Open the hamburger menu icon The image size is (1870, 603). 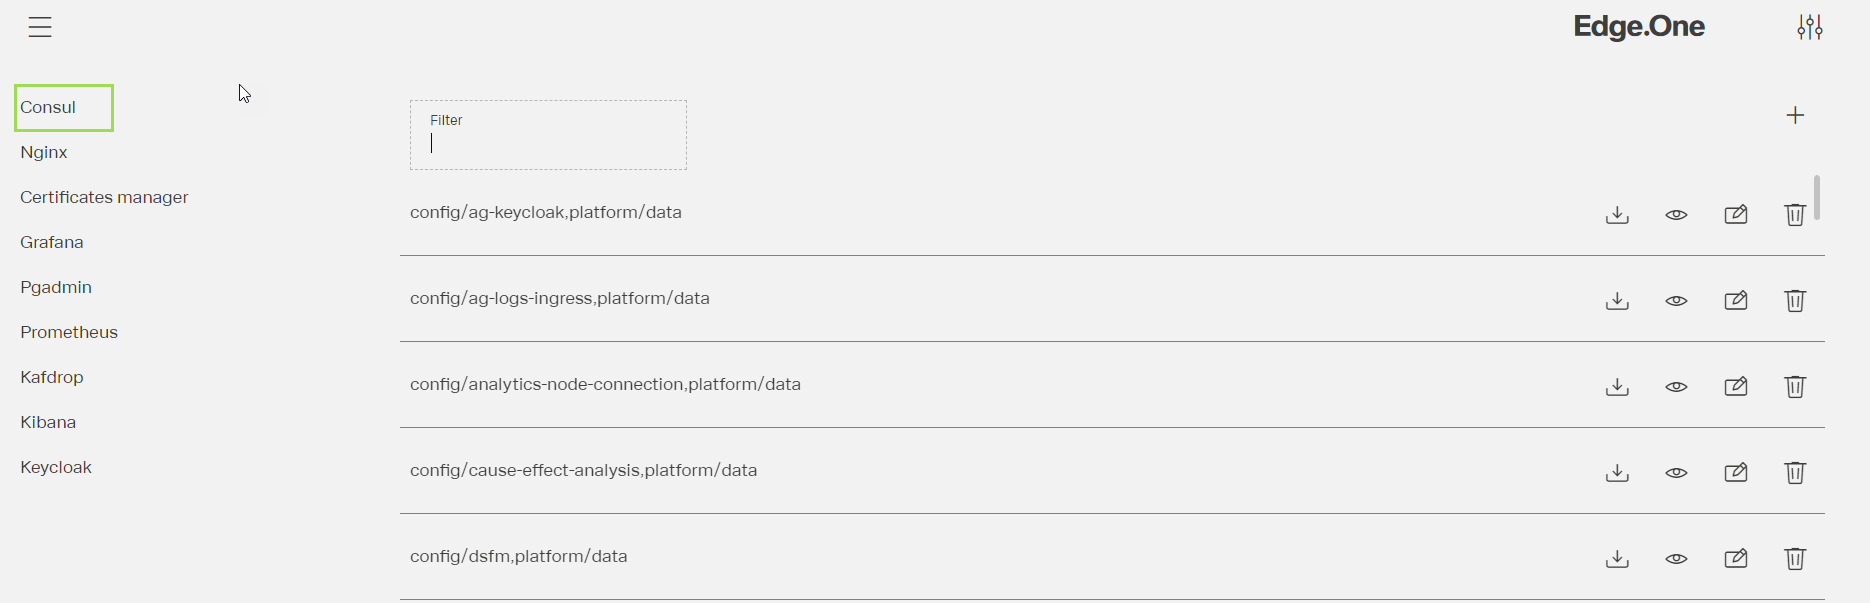(x=40, y=27)
